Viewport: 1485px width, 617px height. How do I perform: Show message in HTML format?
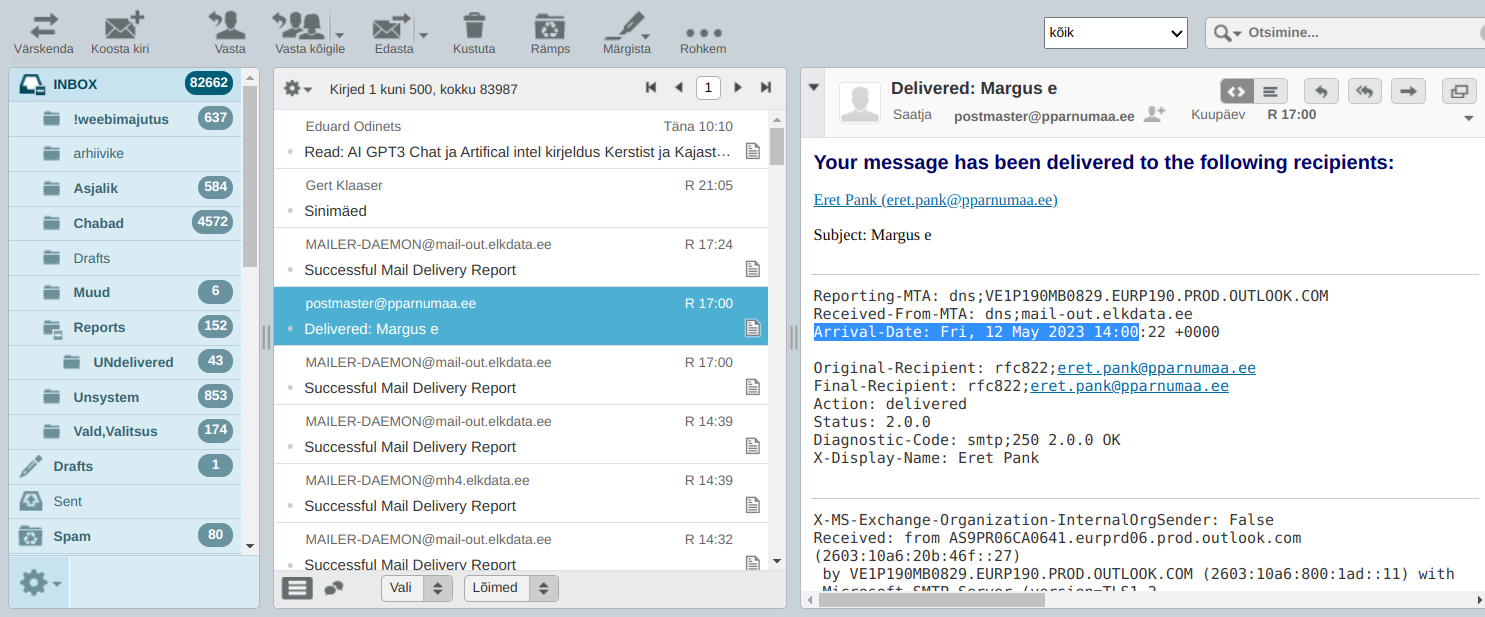click(x=1237, y=91)
